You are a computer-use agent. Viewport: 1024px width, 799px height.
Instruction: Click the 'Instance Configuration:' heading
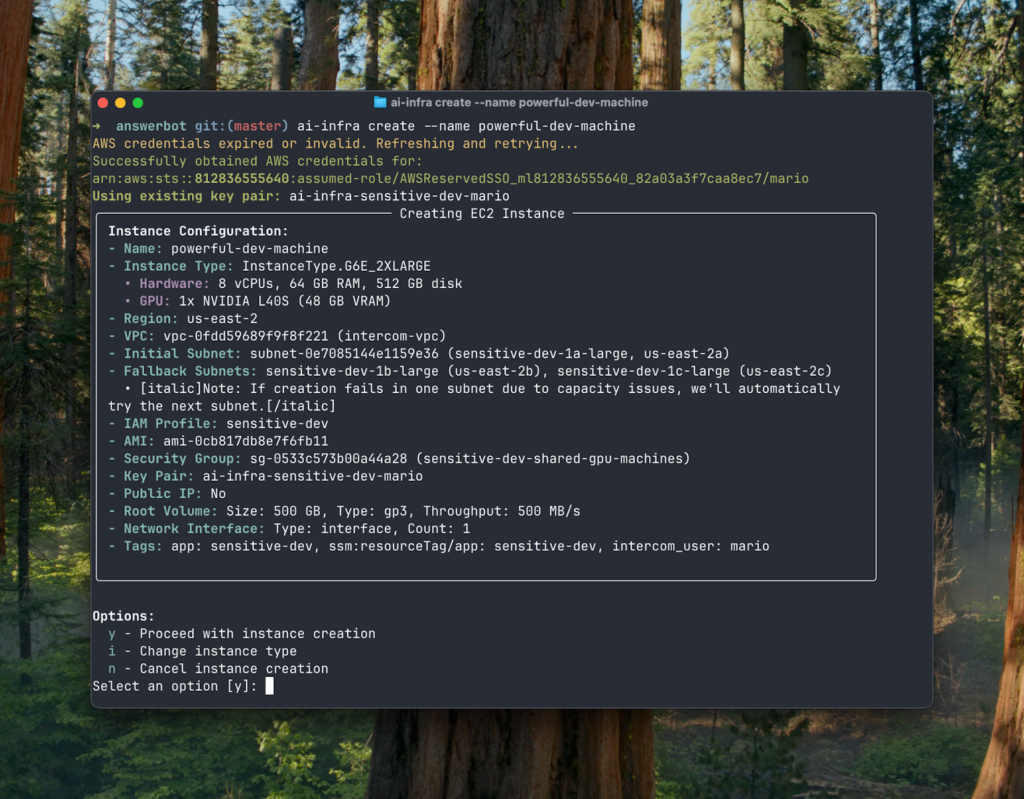coord(198,231)
